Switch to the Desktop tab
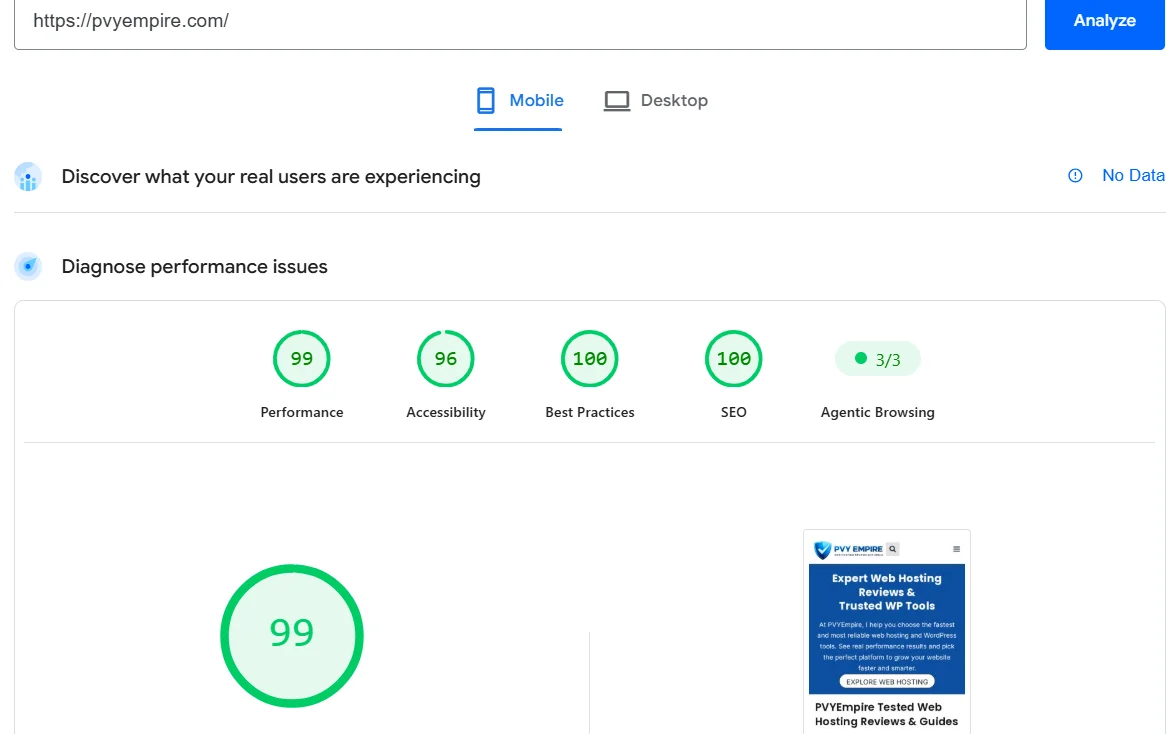The image size is (1166, 734). coord(655,101)
